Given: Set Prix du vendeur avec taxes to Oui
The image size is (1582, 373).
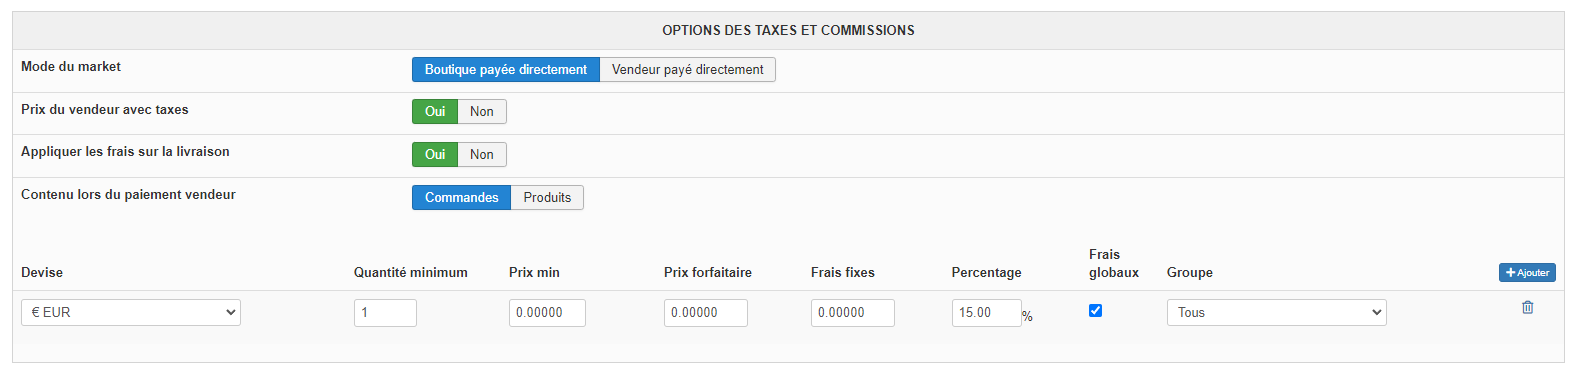Looking at the screenshot, I should pyautogui.click(x=435, y=111).
